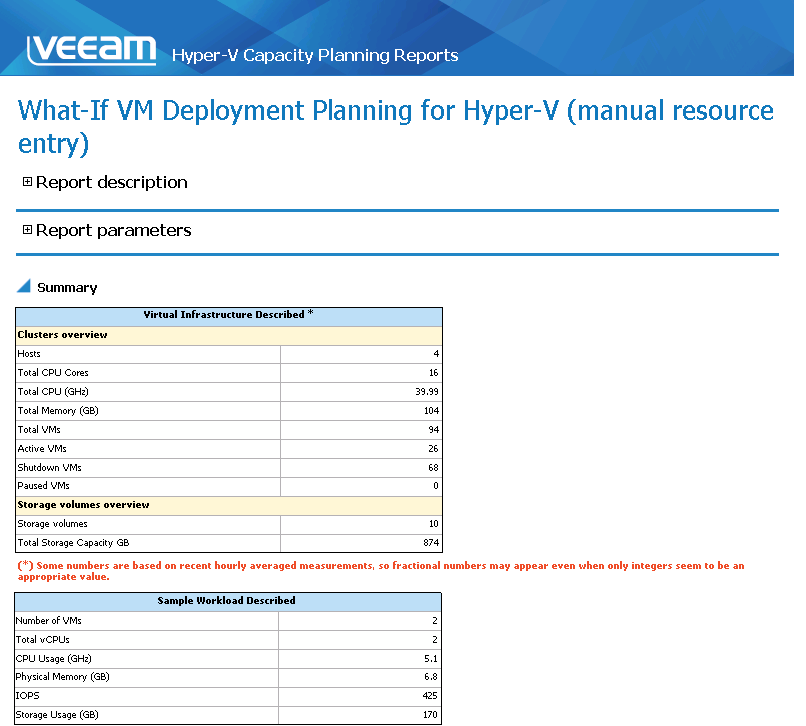Viewport: 806px width, 726px height.
Task: Click the Paused VMs value 0
Action: point(436,486)
